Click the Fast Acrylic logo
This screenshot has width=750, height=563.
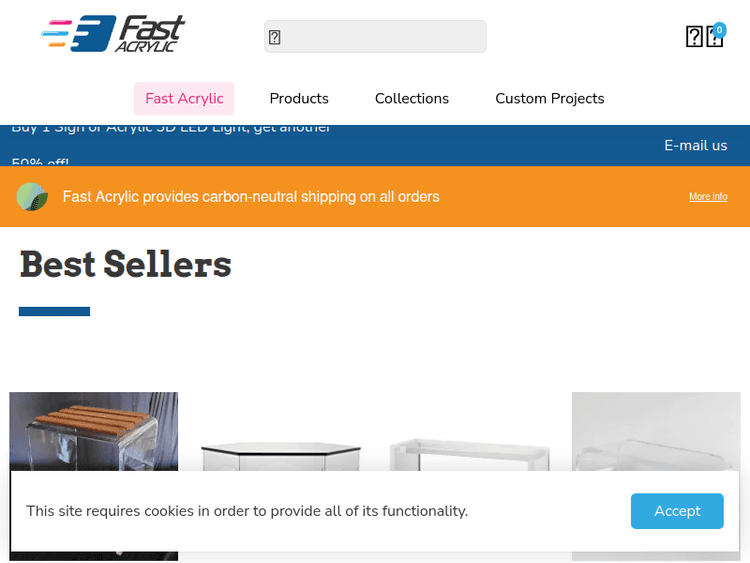pyautogui.click(x=113, y=33)
